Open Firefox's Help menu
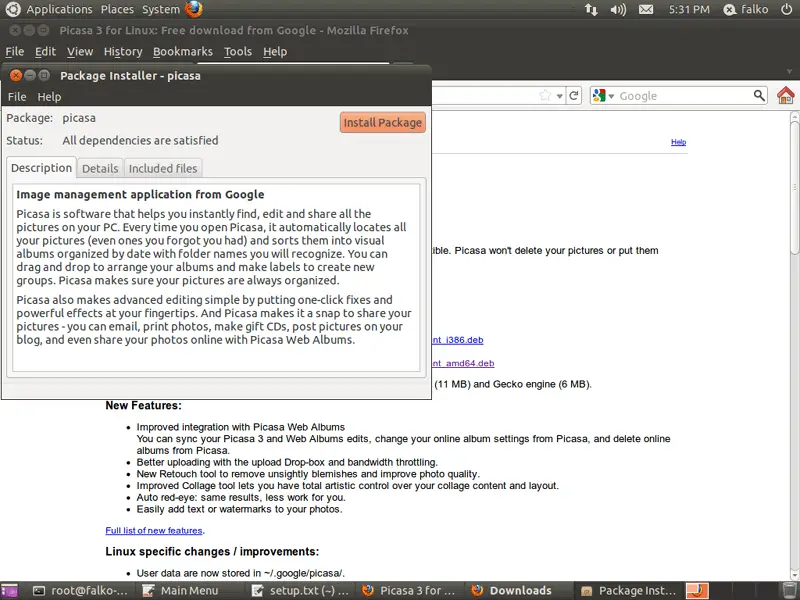 pyautogui.click(x=275, y=52)
